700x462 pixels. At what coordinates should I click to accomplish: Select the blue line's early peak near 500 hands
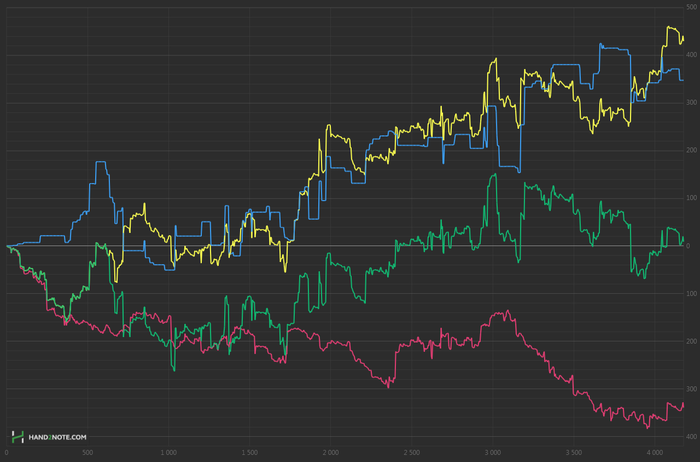point(101,162)
